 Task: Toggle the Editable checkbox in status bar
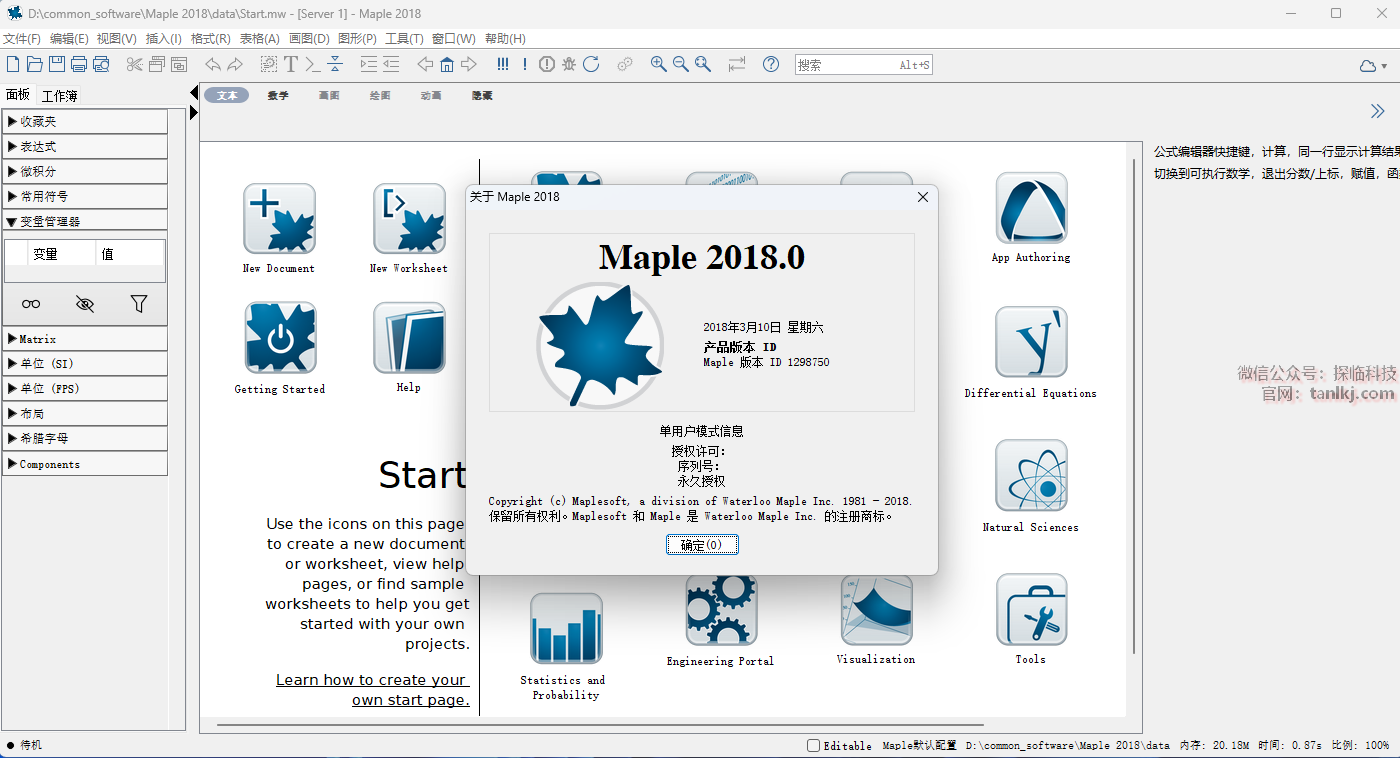(814, 745)
